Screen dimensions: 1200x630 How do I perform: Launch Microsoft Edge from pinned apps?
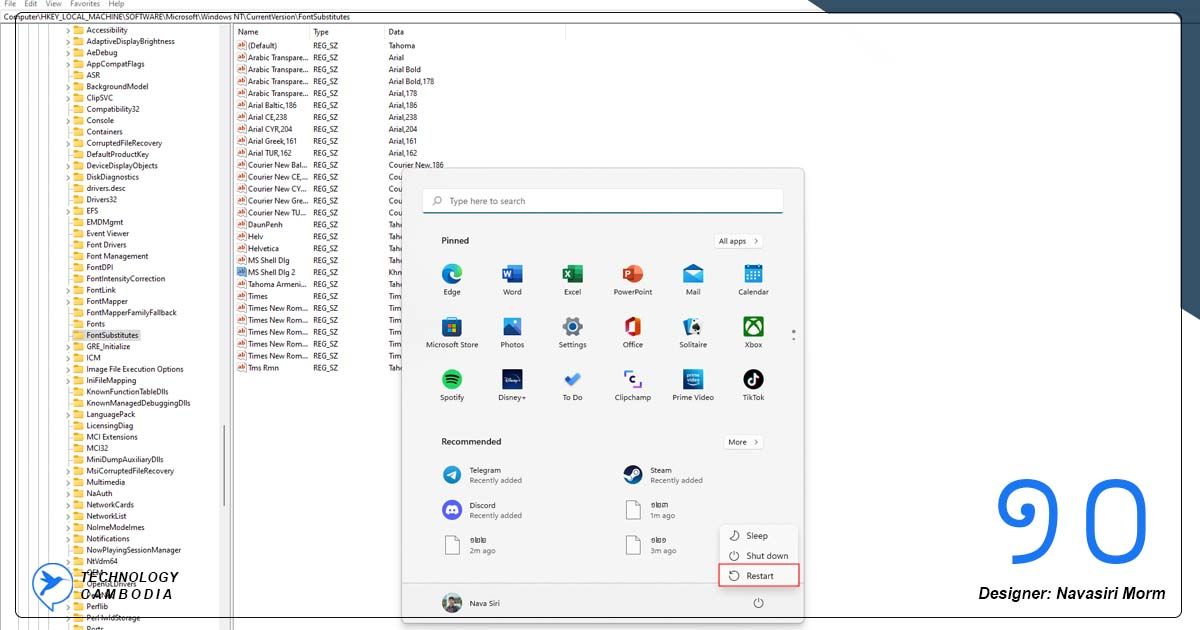pyautogui.click(x=452, y=274)
